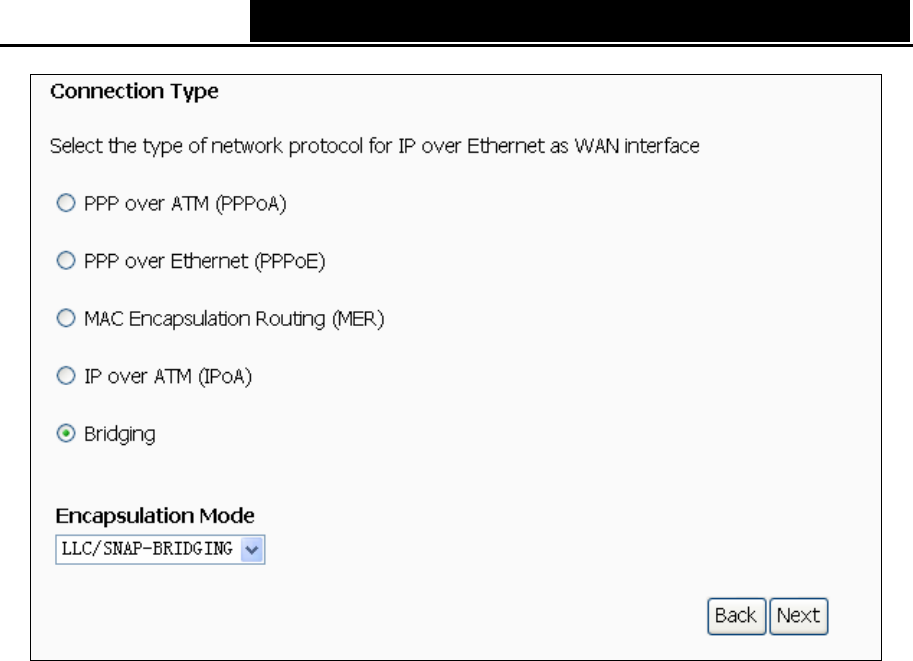Viewport: 913px width, 661px height.
Task: Enable the MAC Encapsulation Routing (MER) radio button
Action: 66,318
